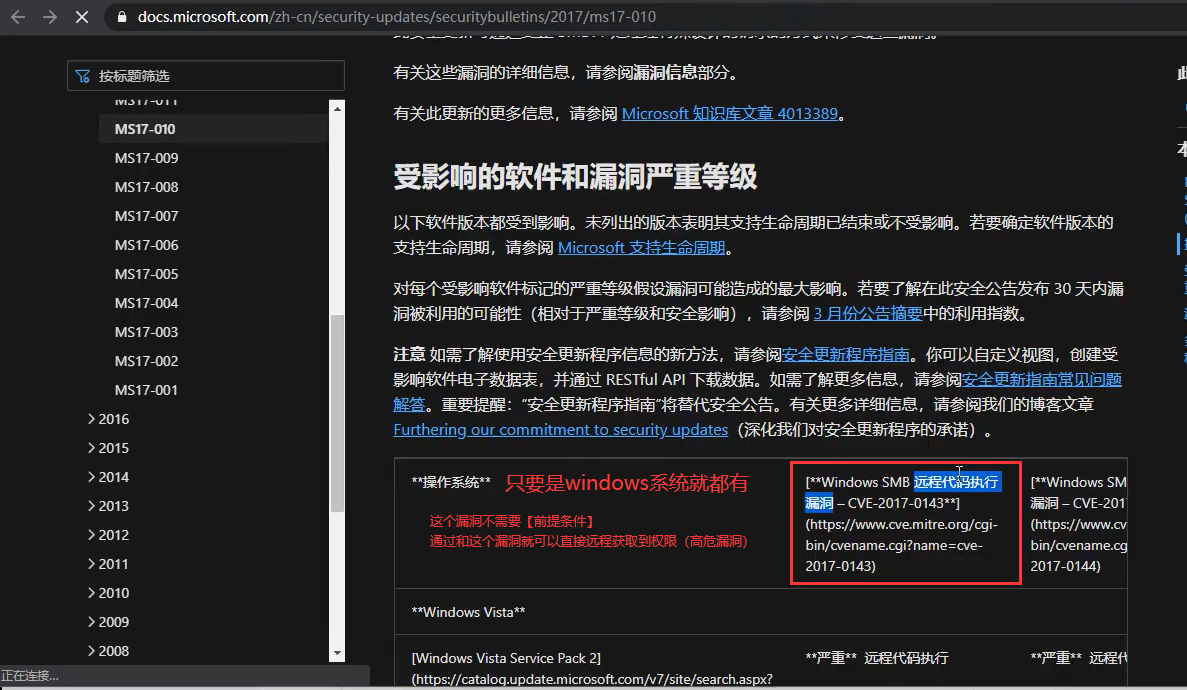
Task: Click sidebar scrollbar down arrow
Action: [337, 653]
